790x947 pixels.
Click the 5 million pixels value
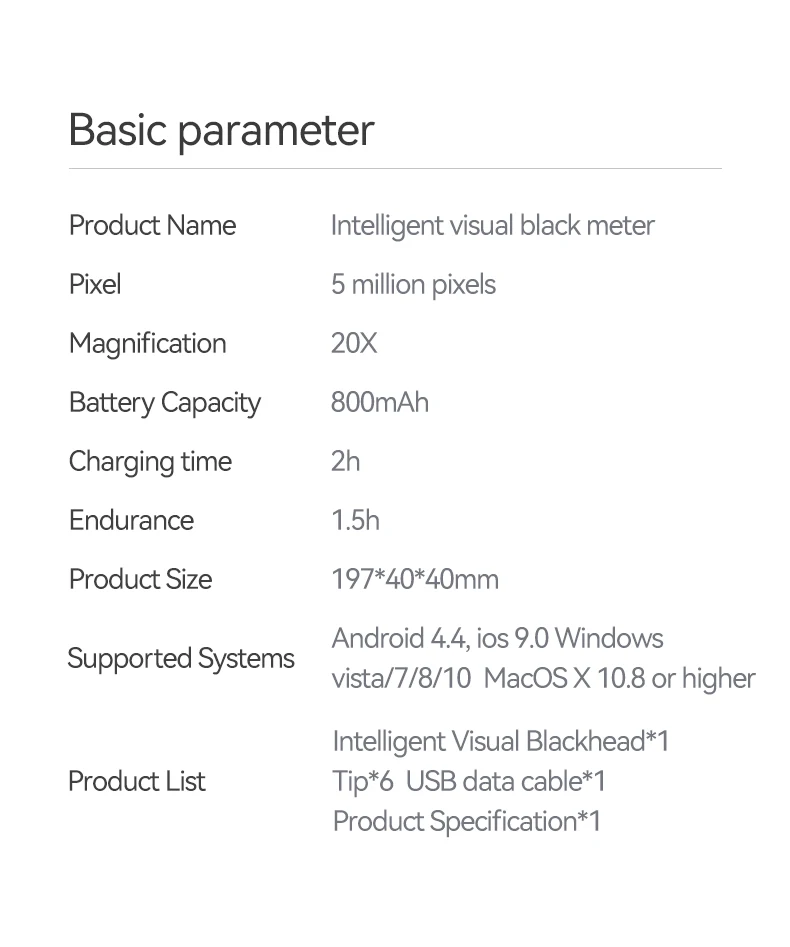click(x=413, y=285)
